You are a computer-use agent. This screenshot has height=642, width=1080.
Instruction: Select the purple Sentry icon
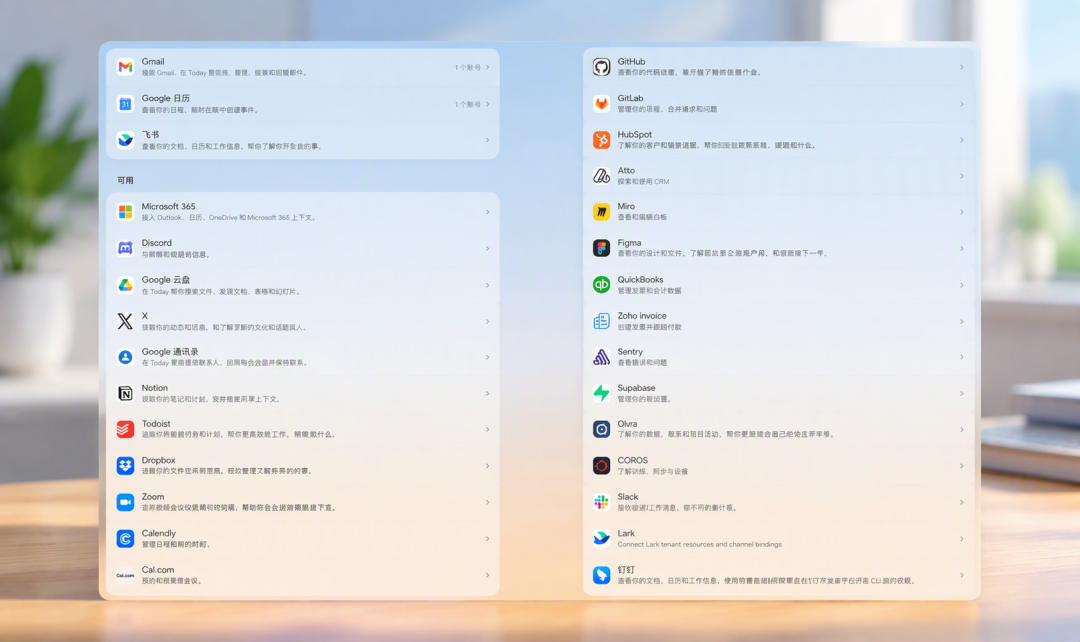601,357
